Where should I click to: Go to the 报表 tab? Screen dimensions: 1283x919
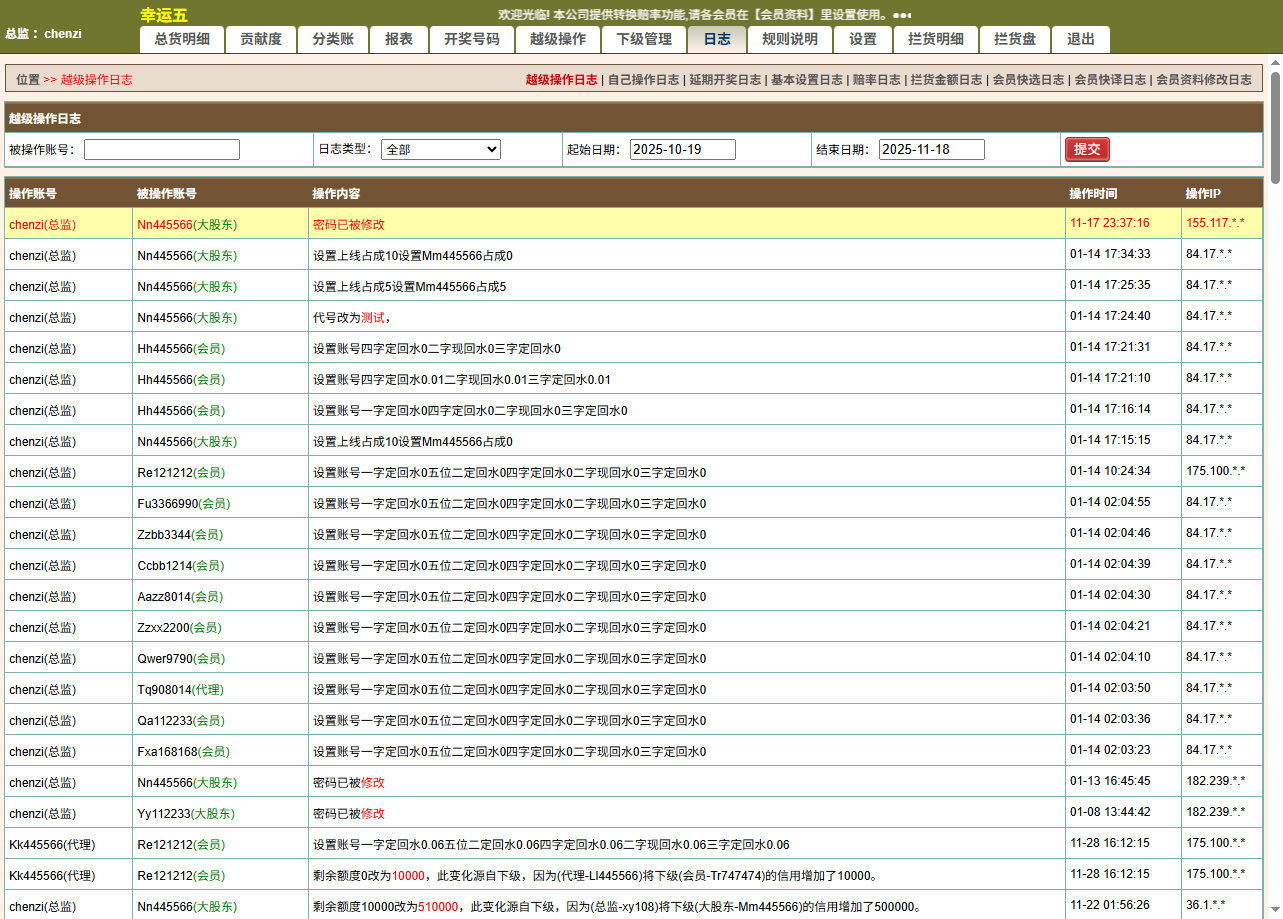coord(398,40)
